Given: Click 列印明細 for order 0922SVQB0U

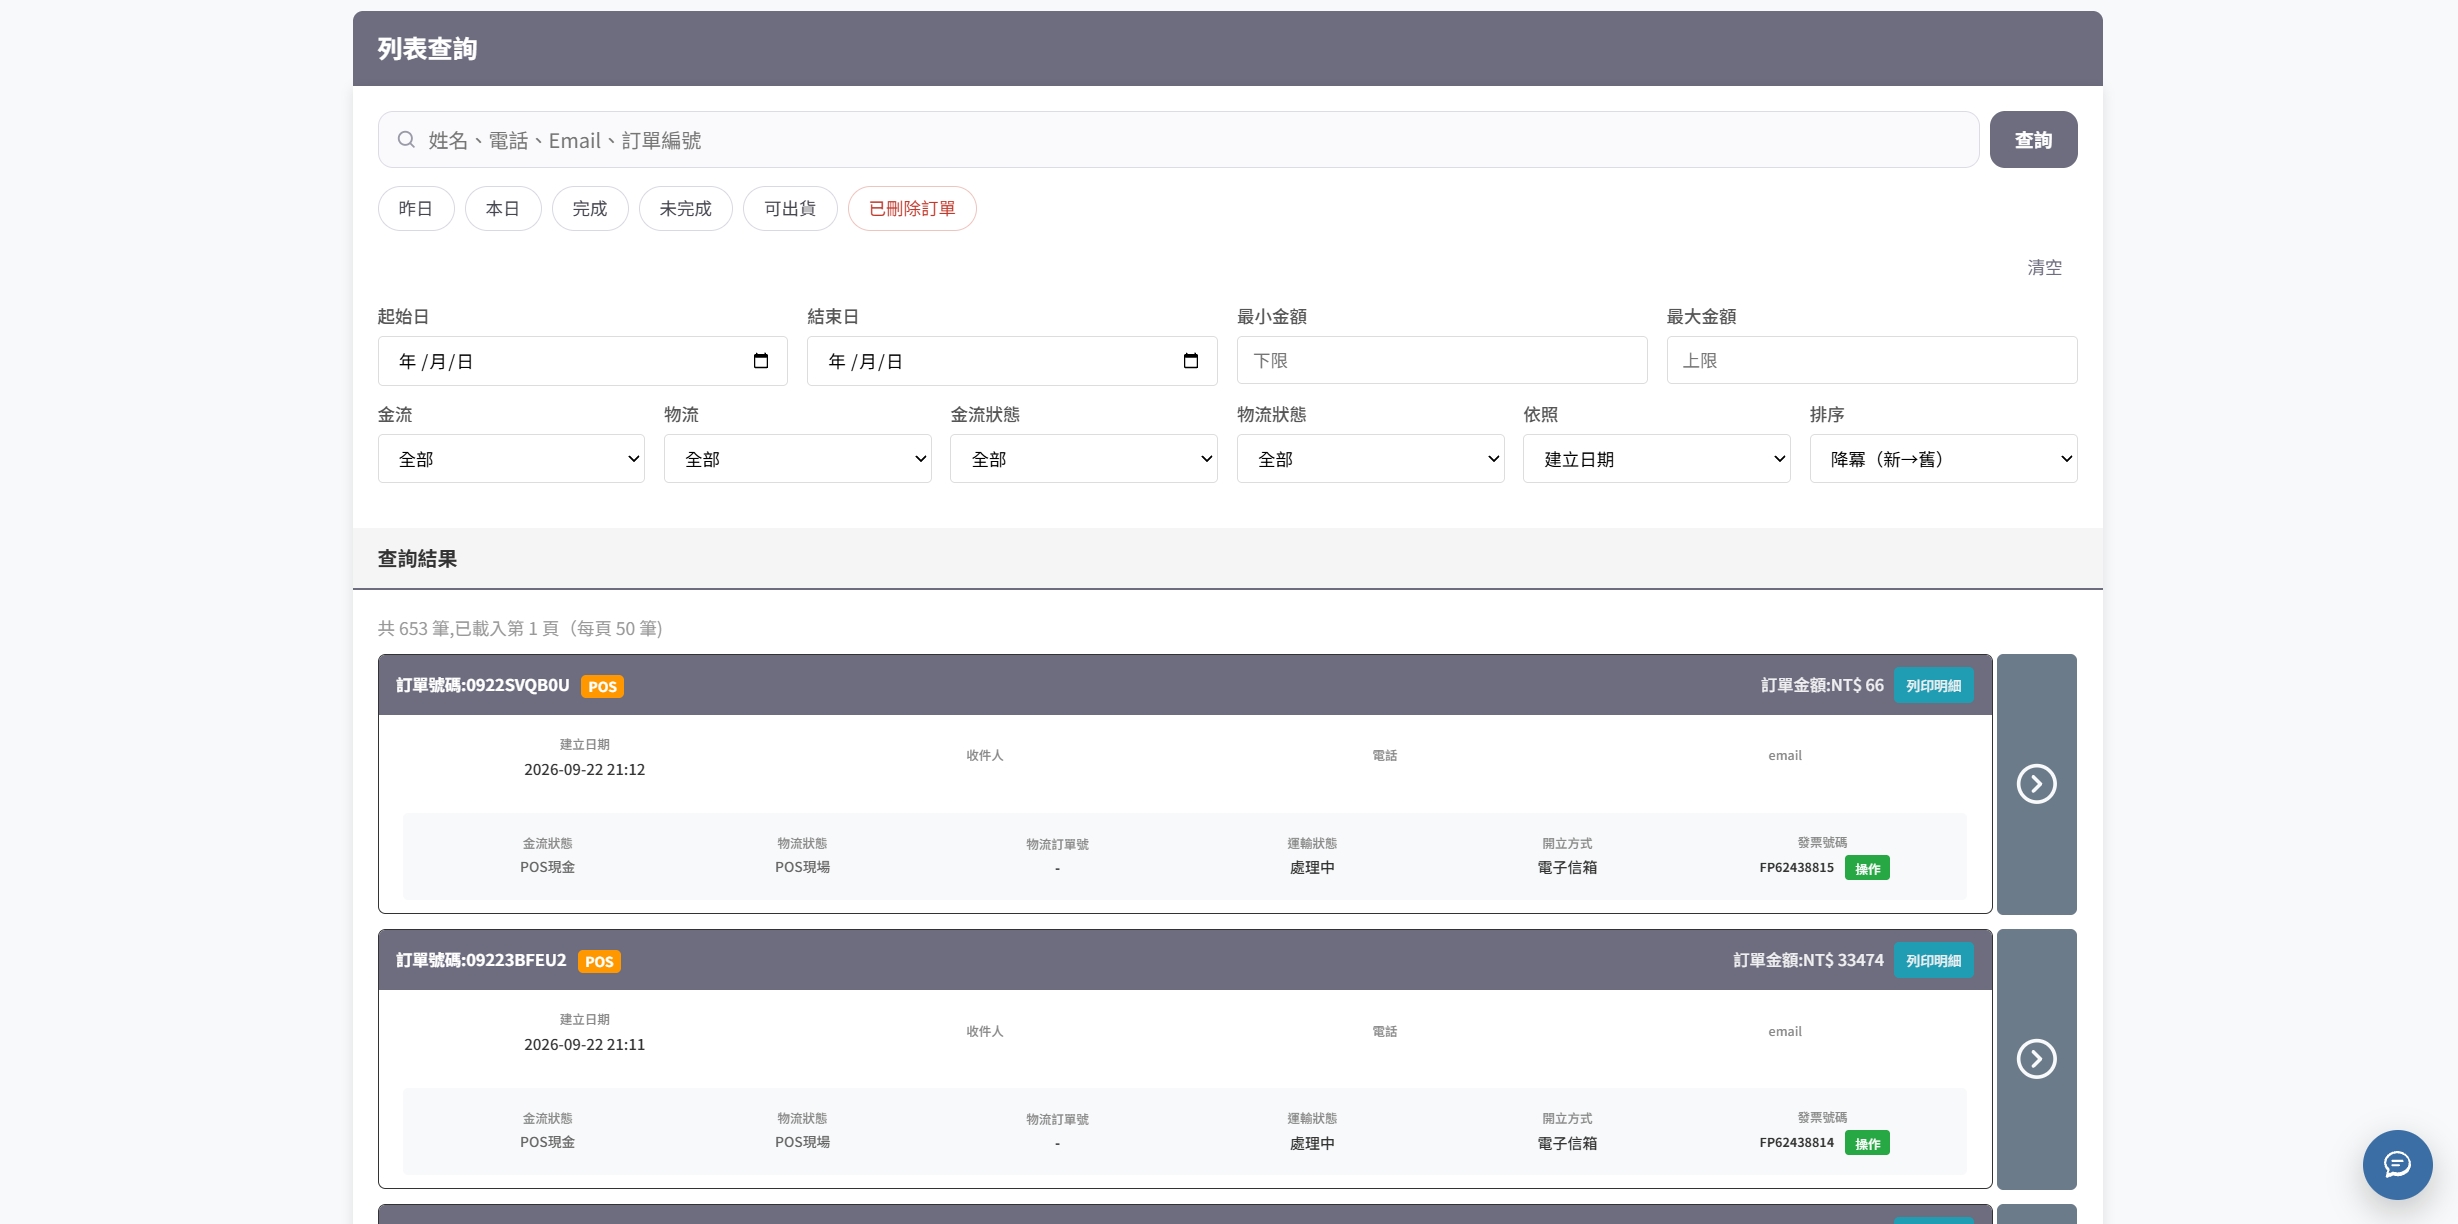Looking at the screenshot, I should 1934,685.
